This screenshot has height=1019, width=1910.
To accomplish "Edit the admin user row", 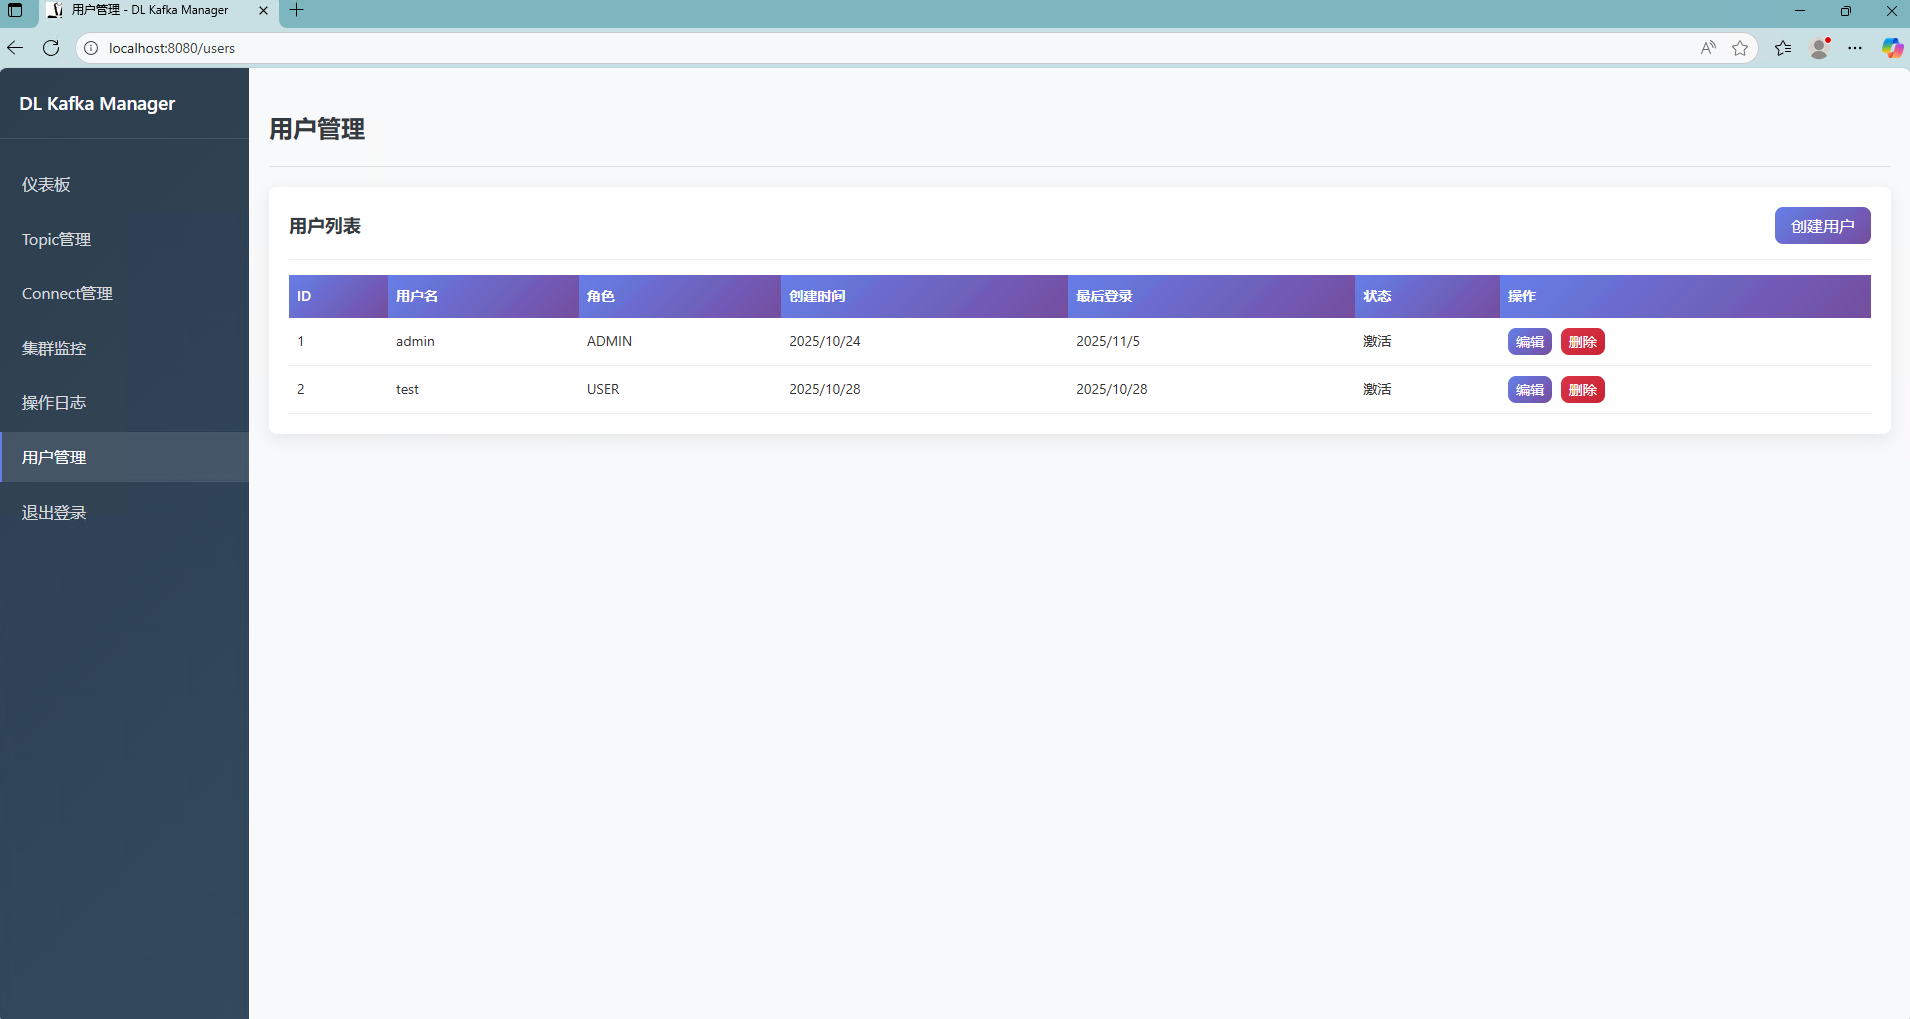I will (x=1529, y=342).
